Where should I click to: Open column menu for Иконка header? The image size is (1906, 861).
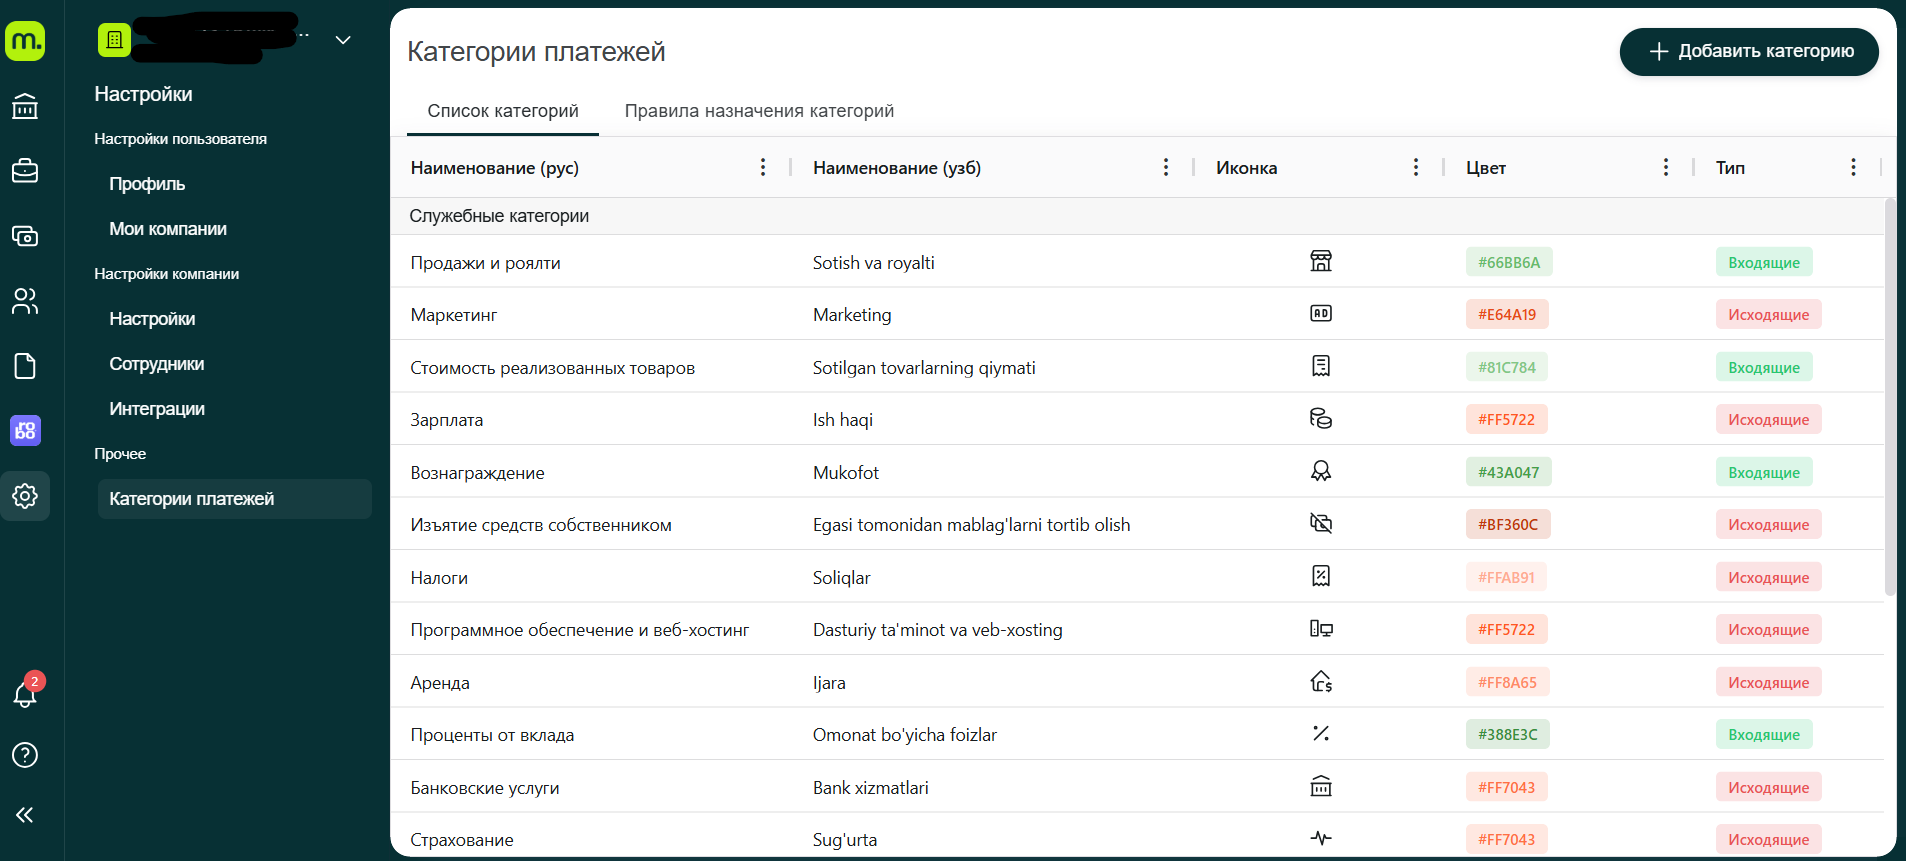1415,167
